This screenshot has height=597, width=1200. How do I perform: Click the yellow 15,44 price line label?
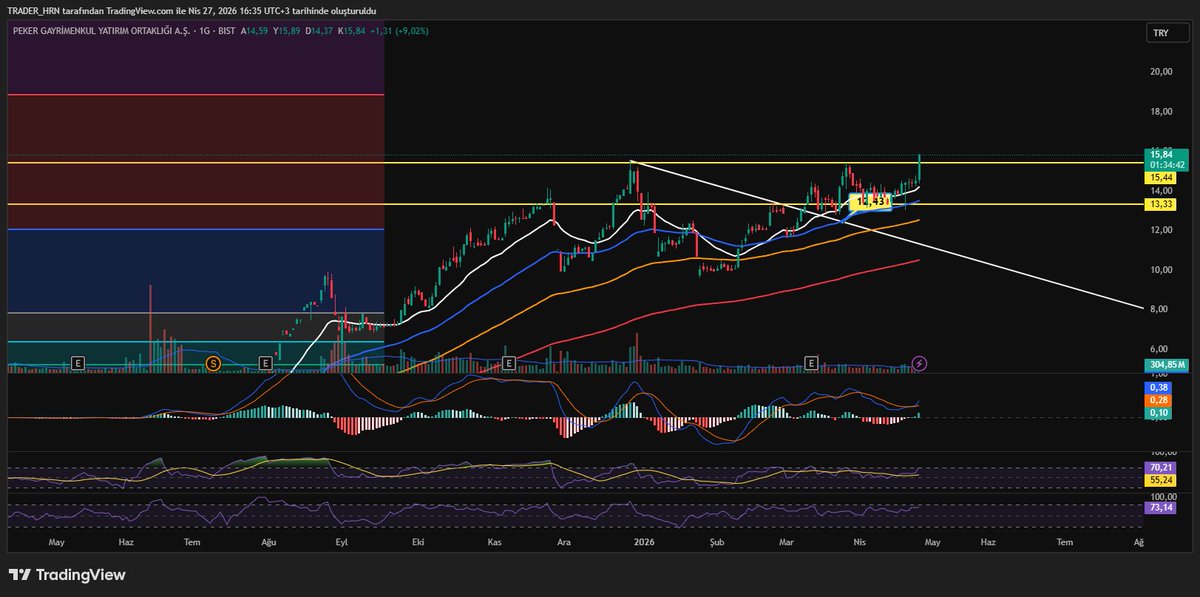click(1161, 176)
